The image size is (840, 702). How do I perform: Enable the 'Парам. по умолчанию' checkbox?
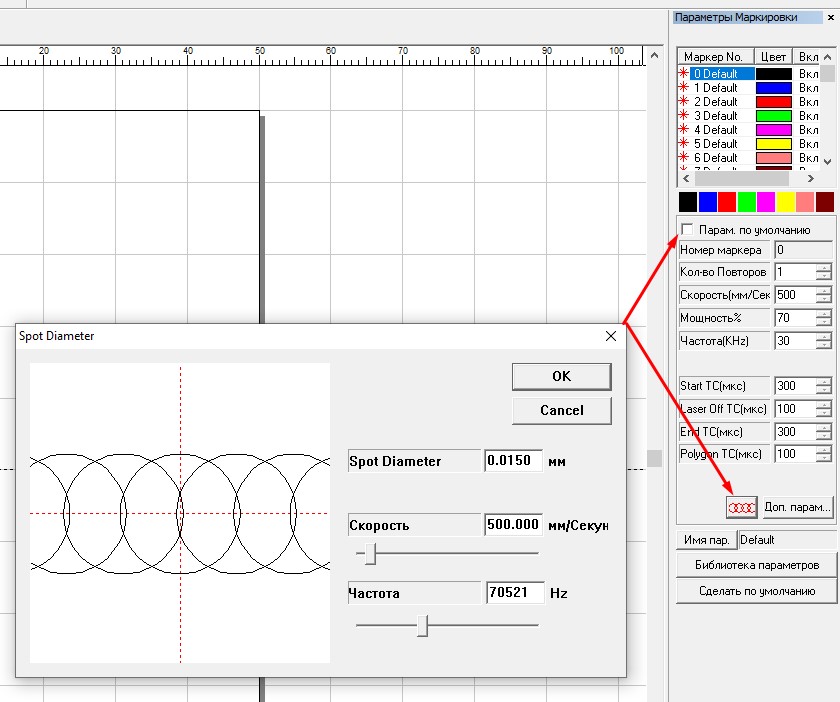tap(686, 230)
